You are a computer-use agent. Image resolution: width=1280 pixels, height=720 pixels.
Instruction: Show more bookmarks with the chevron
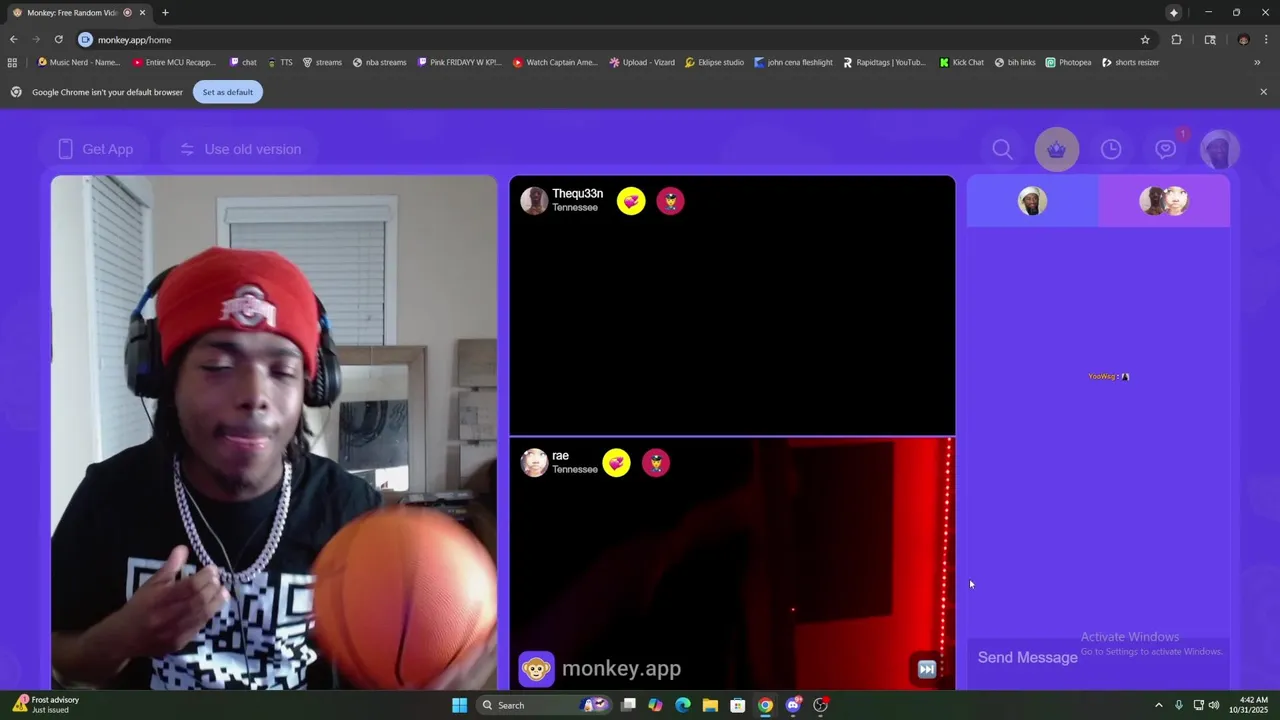(x=1257, y=62)
